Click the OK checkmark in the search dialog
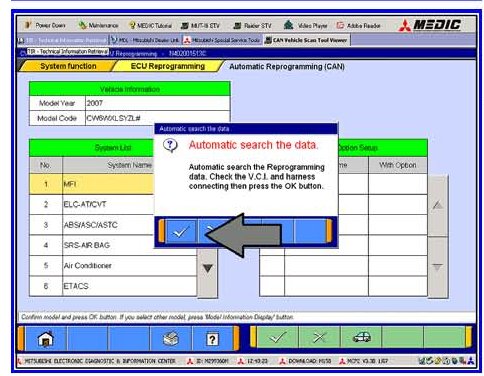The image size is (484, 376). click(181, 231)
